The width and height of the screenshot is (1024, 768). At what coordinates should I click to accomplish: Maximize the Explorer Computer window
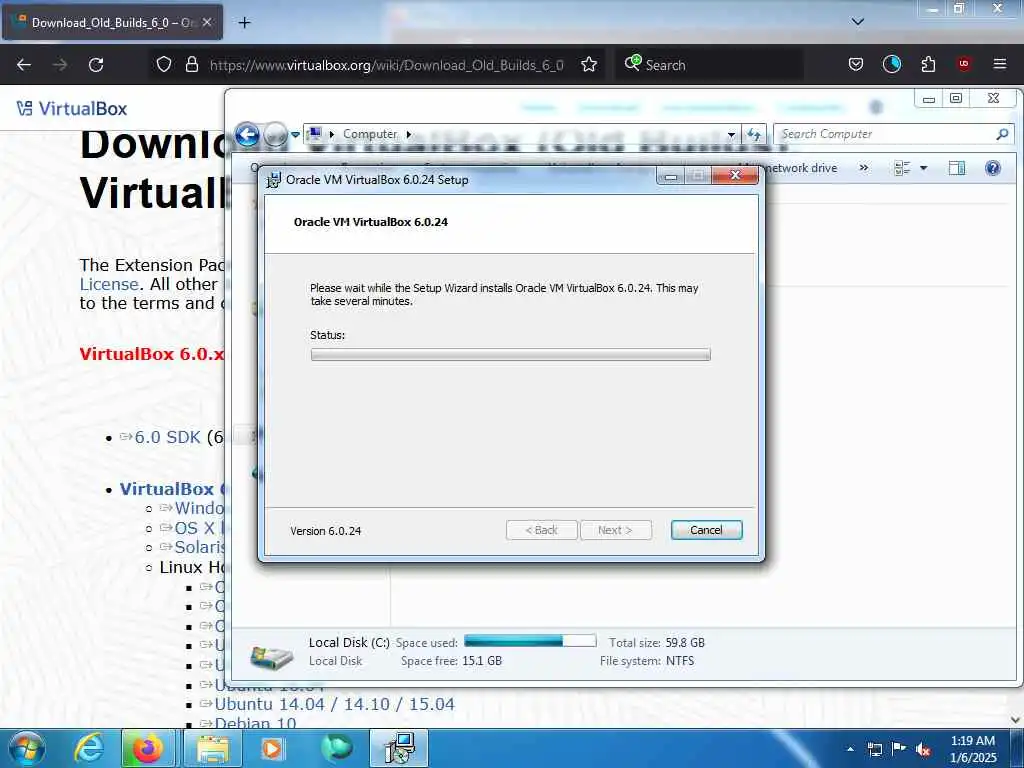(956, 98)
